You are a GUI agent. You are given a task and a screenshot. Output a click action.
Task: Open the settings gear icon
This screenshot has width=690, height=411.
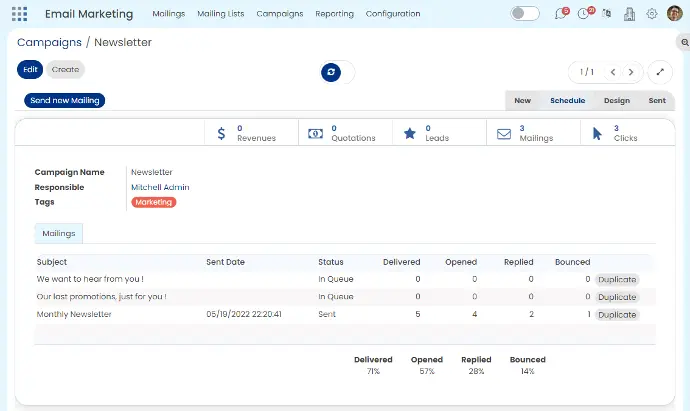652,14
